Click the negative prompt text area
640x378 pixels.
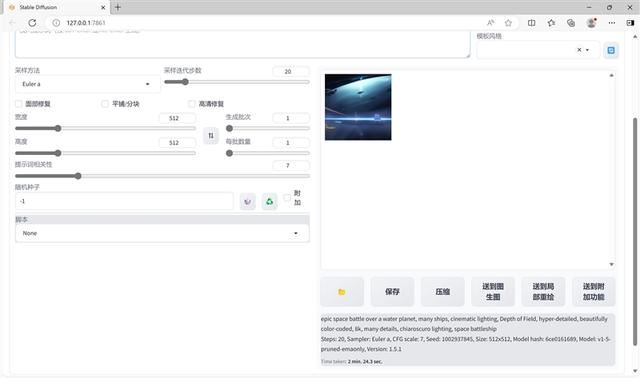coord(242,44)
